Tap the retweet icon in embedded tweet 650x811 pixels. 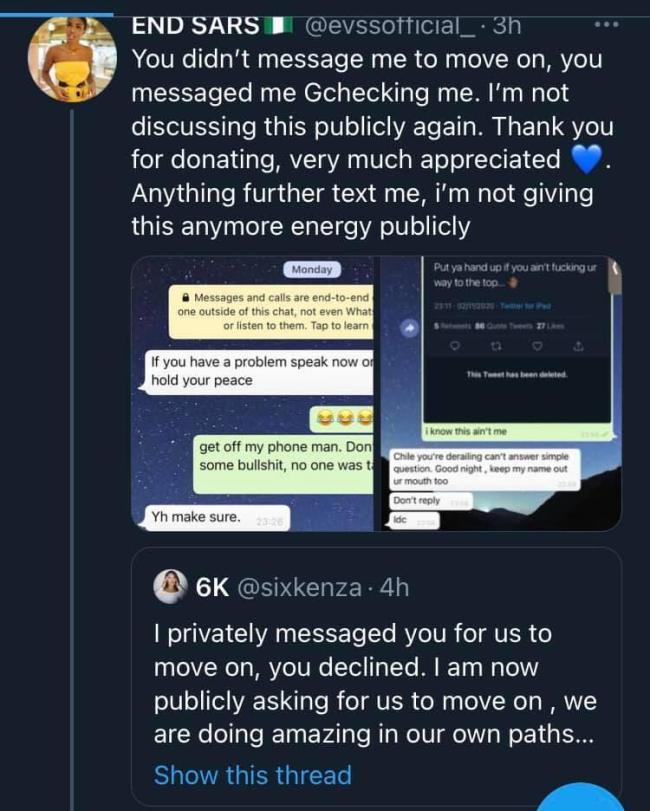[495, 347]
